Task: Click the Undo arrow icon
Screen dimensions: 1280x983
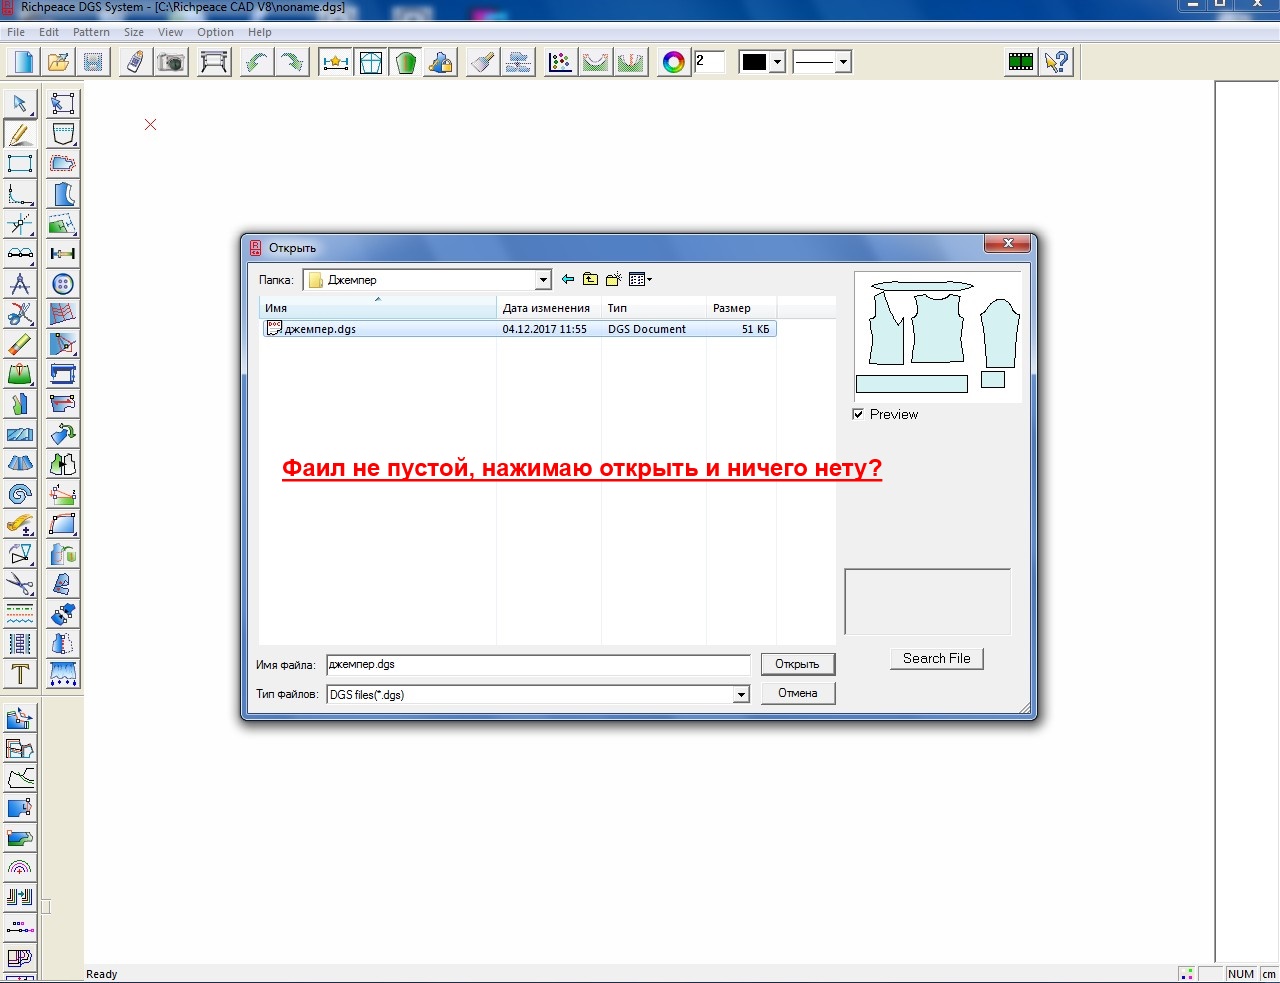Action: pyautogui.click(x=256, y=62)
